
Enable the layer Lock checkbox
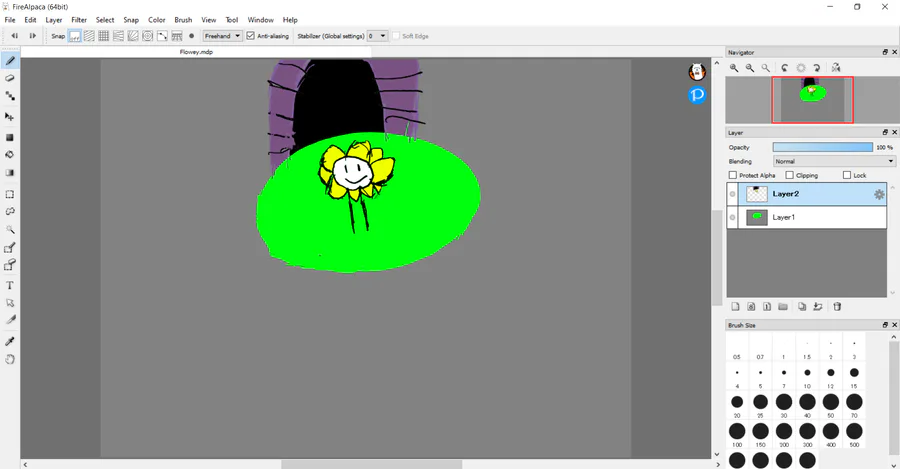click(847, 175)
